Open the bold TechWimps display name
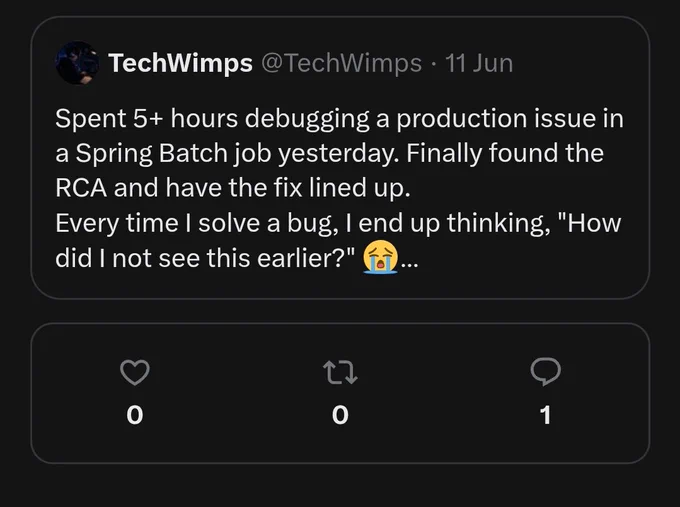The height and width of the screenshot is (507, 680). pyautogui.click(x=180, y=63)
